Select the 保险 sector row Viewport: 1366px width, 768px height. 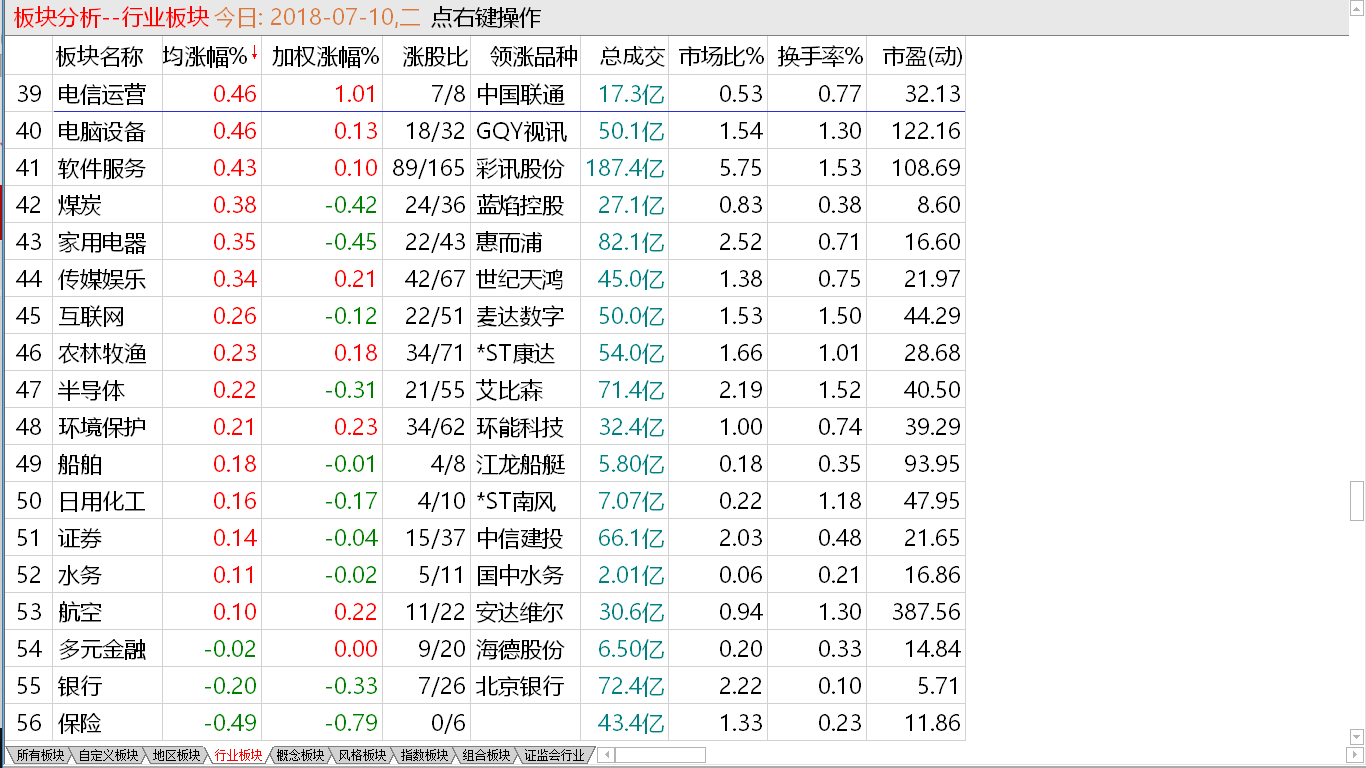485,723
